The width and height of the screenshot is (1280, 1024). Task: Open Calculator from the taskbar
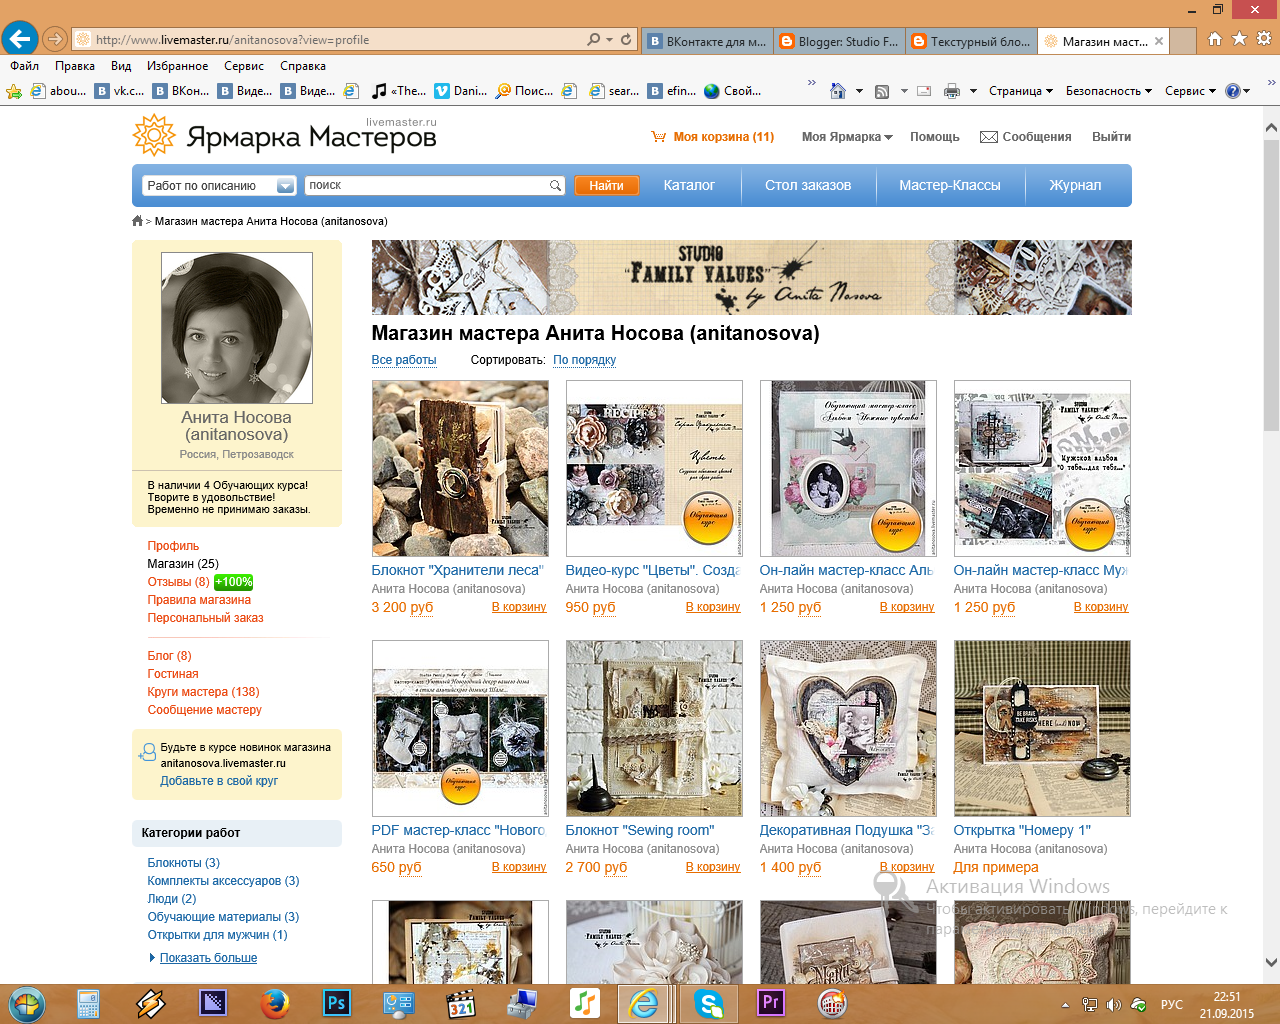(88, 1003)
